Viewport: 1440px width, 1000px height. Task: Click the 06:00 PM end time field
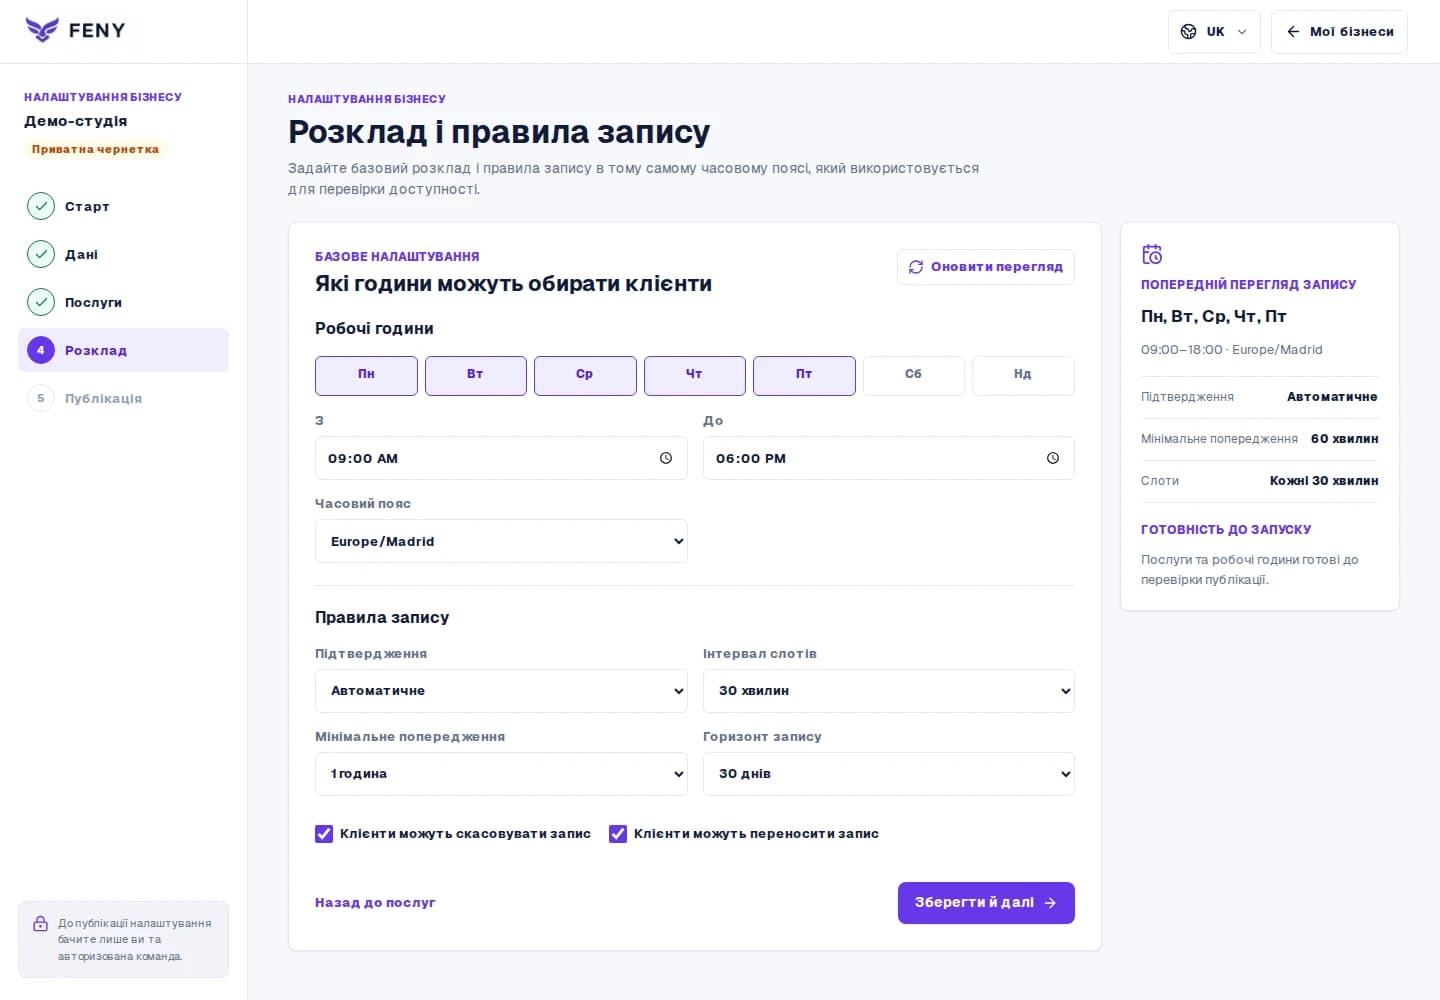(x=889, y=458)
